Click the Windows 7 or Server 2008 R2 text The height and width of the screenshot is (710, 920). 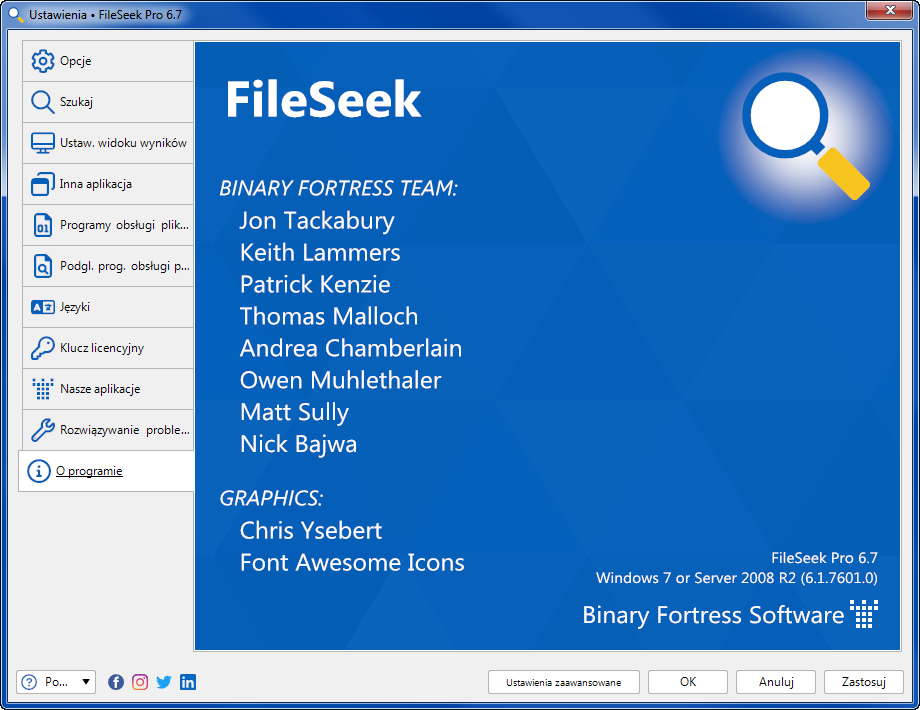click(x=737, y=578)
